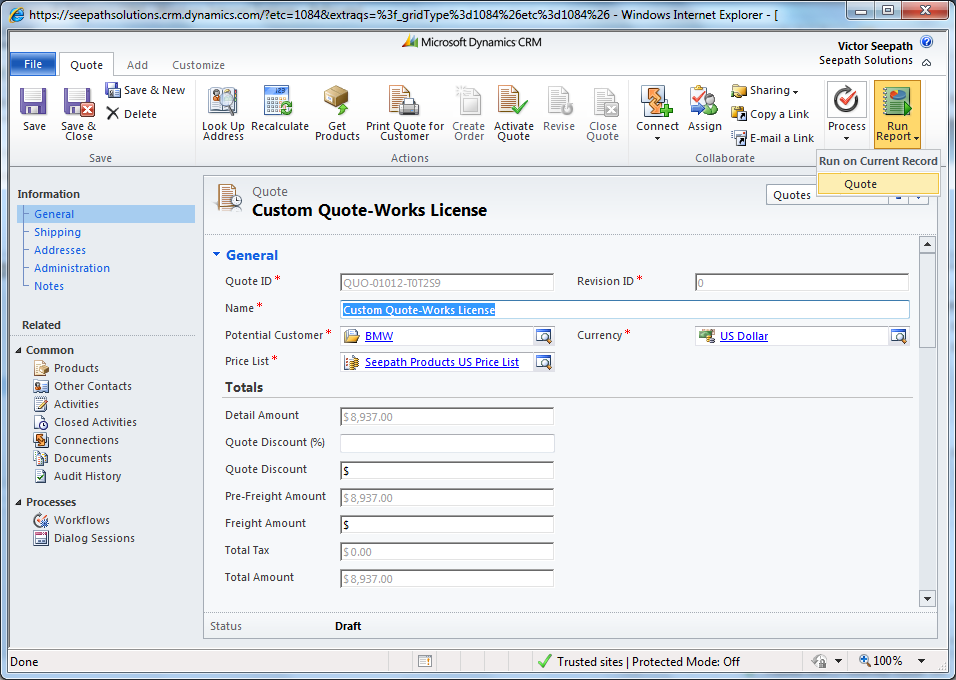This screenshot has width=956, height=680.
Task: Collapse the General section triangle
Action: click(215, 255)
